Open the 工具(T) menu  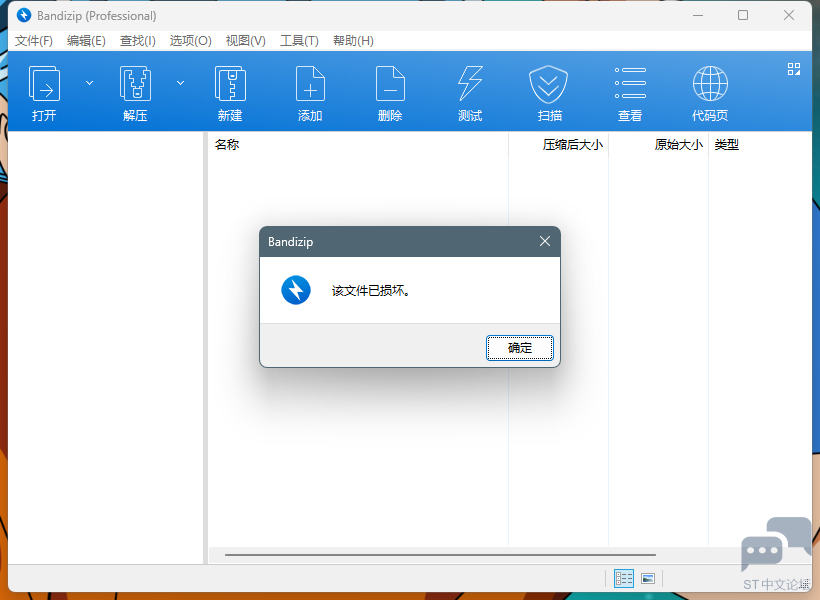point(299,41)
